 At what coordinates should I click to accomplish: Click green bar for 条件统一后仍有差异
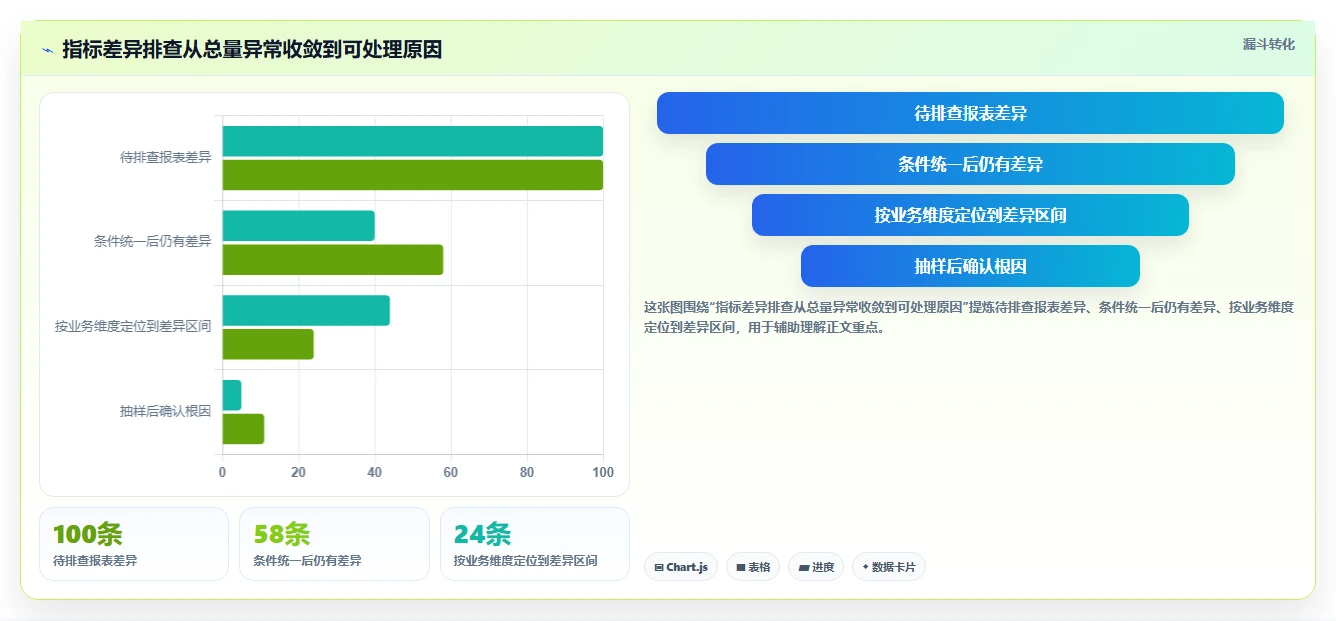(x=332, y=260)
